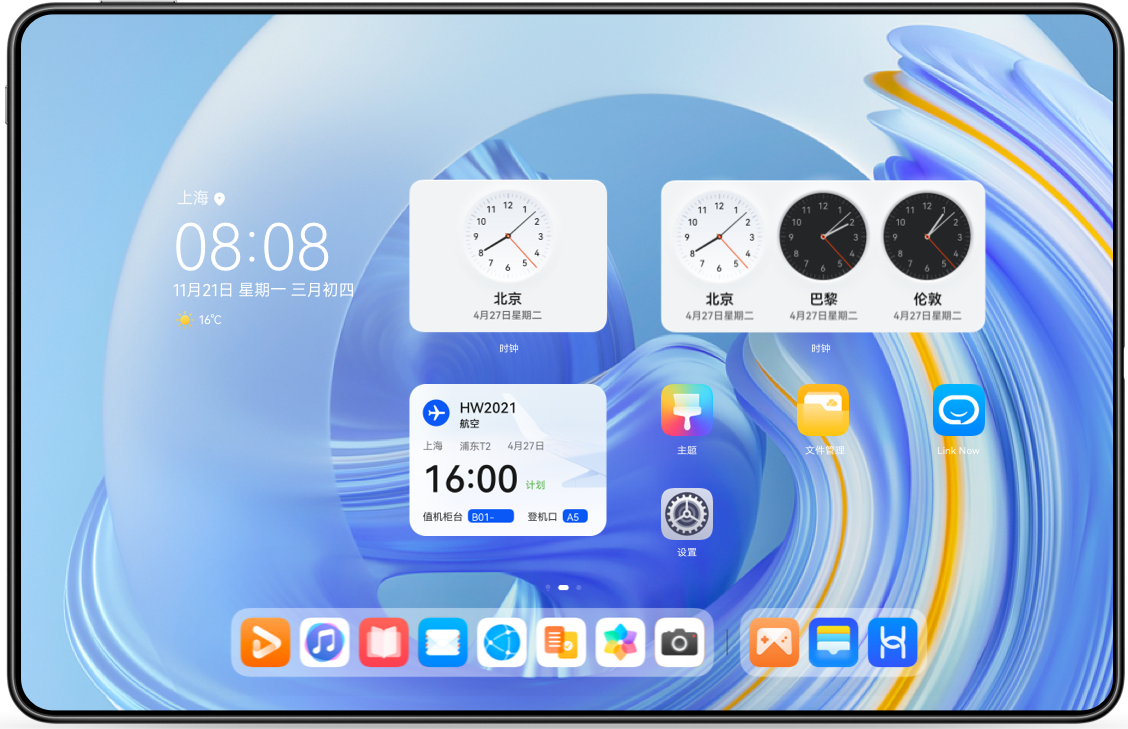Tap the 16:00 departure time
This screenshot has height=729, width=1128.
(x=471, y=479)
